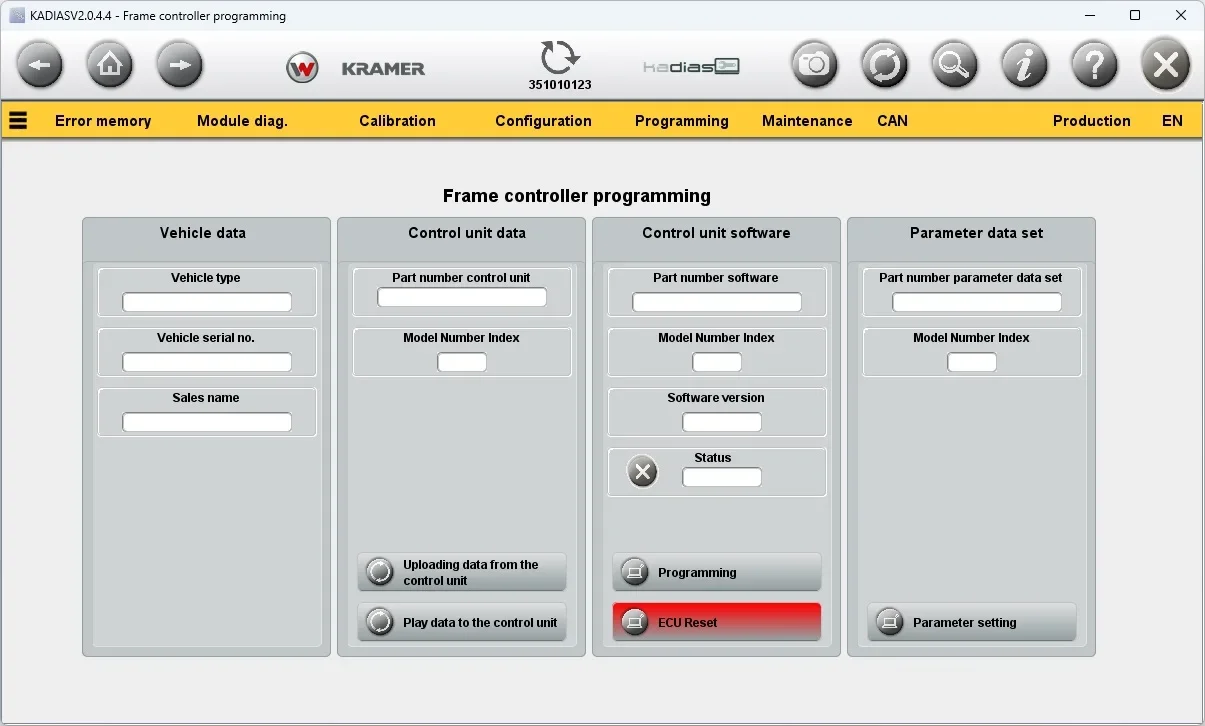Click Uploading data from the control unit
The width and height of the screenshot is (1205, 726).
coord(461,571)
